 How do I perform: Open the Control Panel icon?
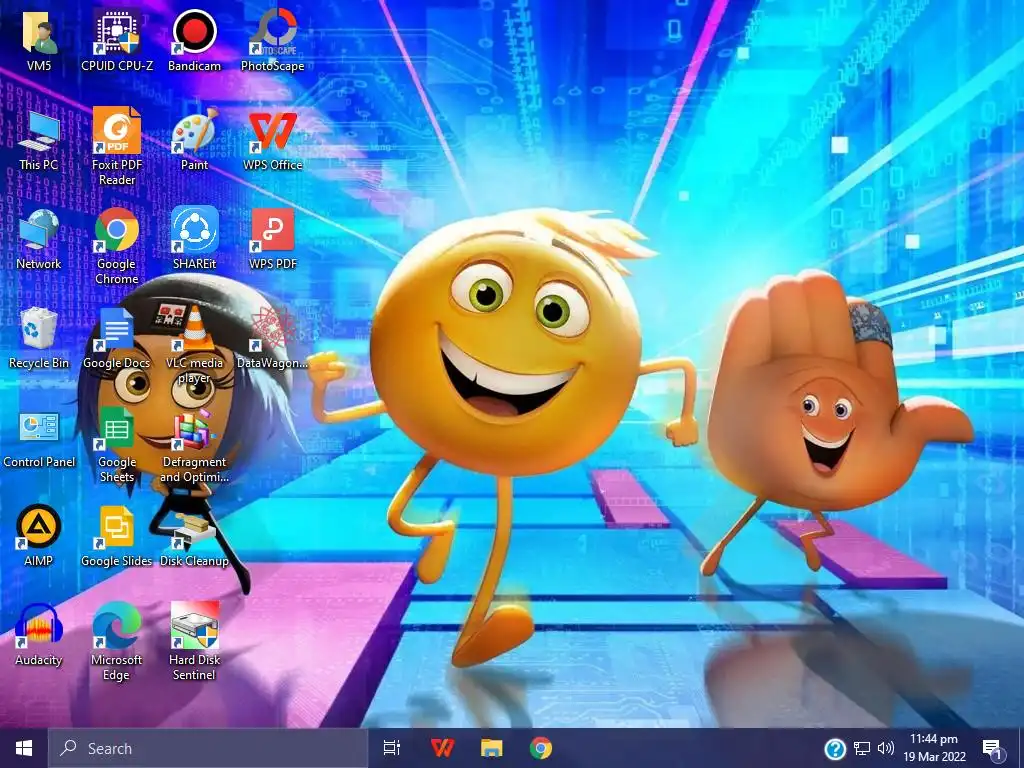[39, 438]
